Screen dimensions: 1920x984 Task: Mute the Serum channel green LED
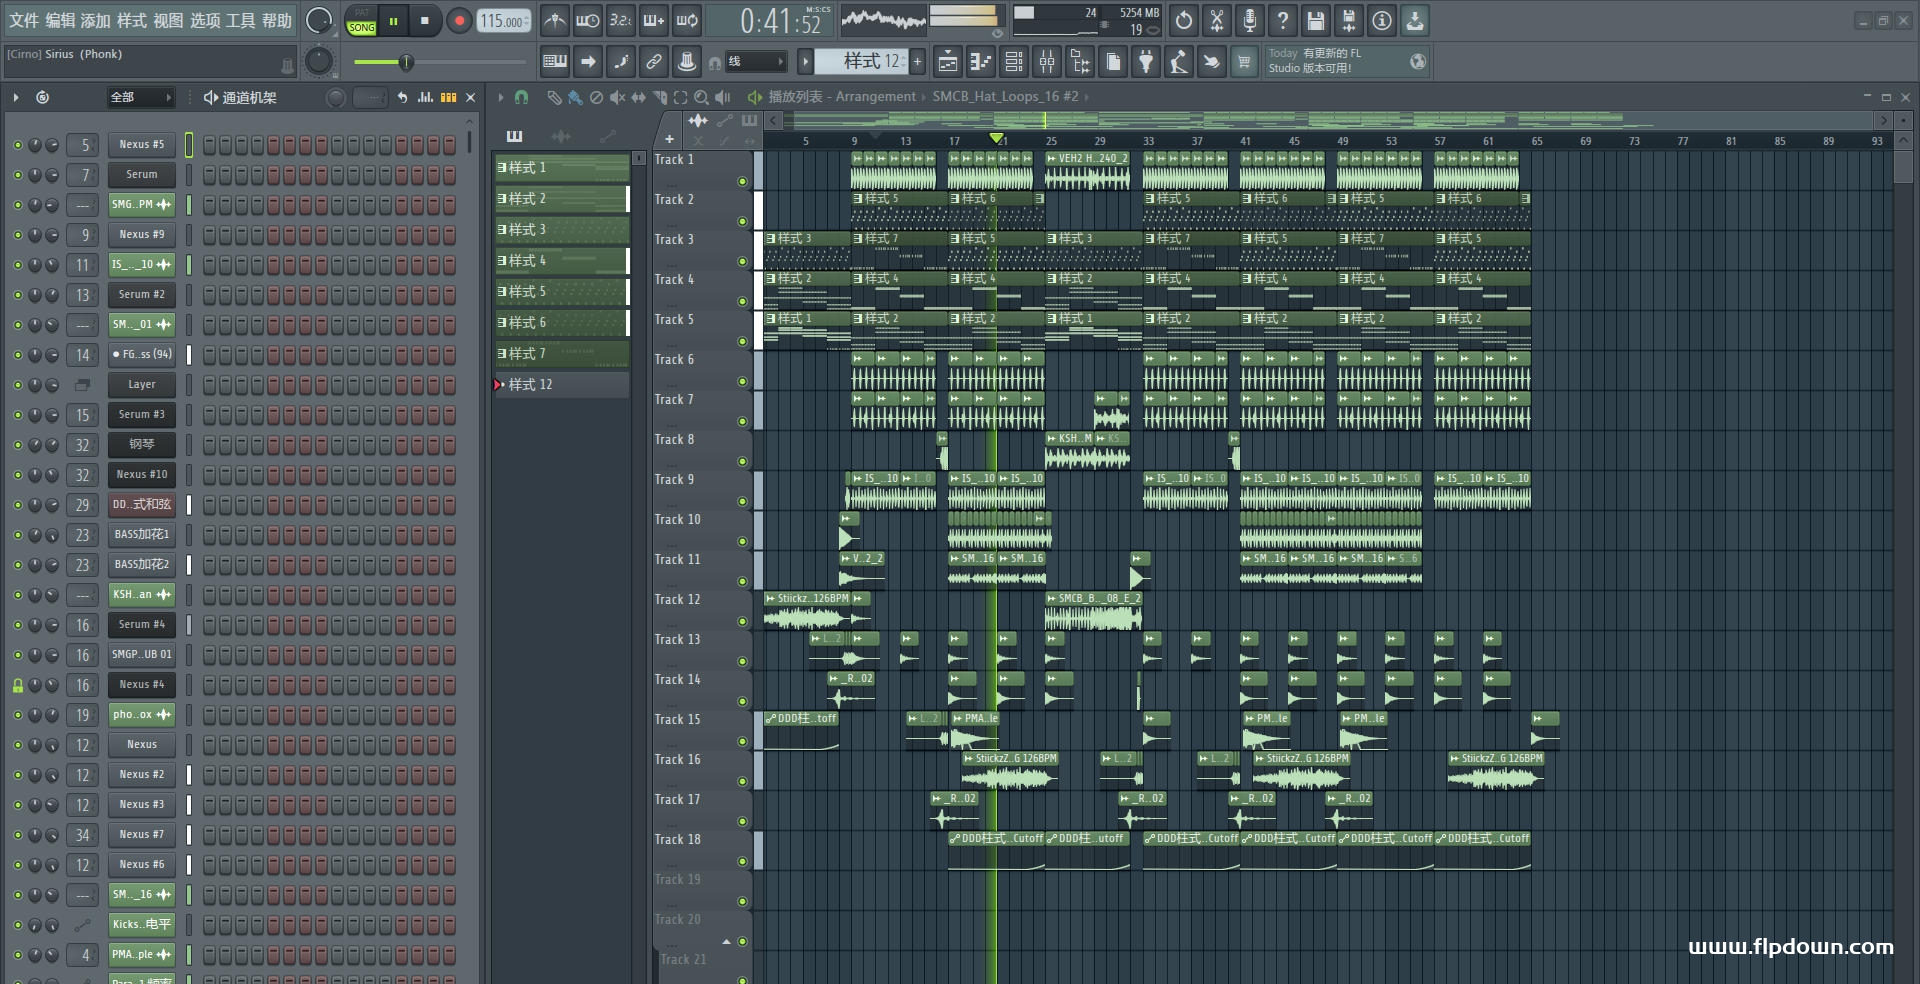17,175
